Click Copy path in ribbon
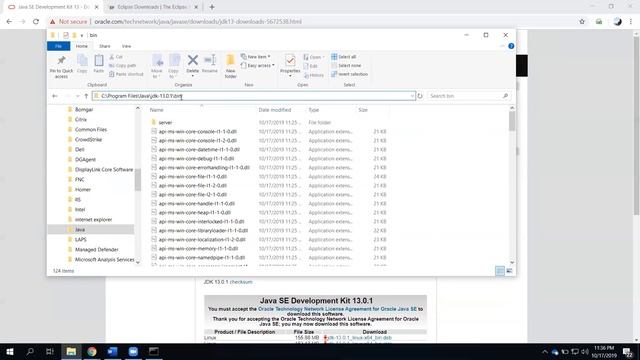The image size is (640, 360). point(122,65)
